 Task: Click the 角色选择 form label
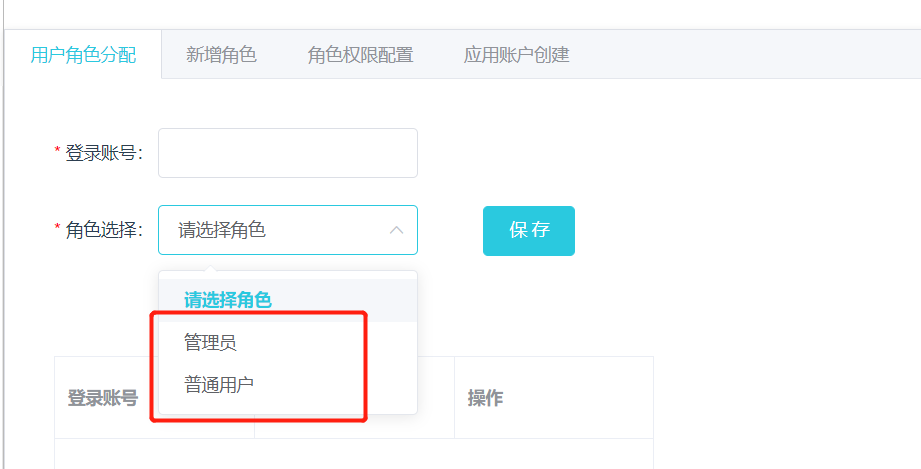(103, 230)
